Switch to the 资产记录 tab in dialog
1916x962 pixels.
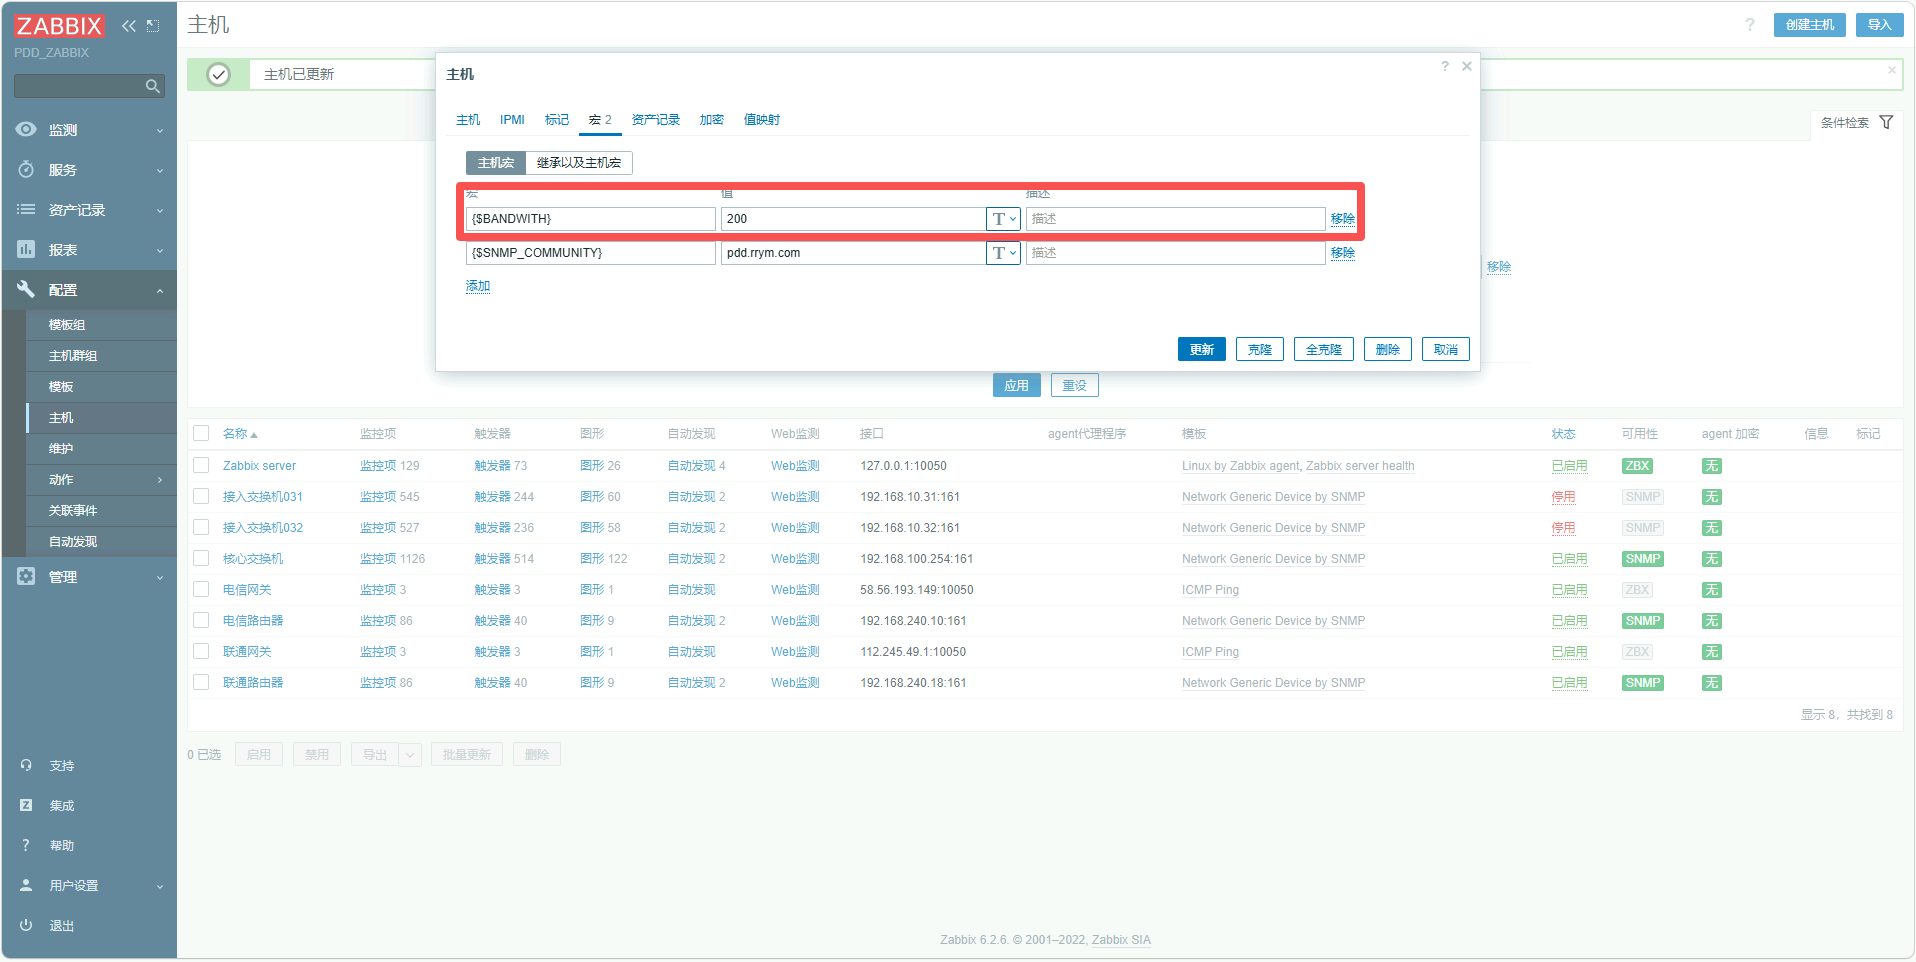(x=655, y=120)
